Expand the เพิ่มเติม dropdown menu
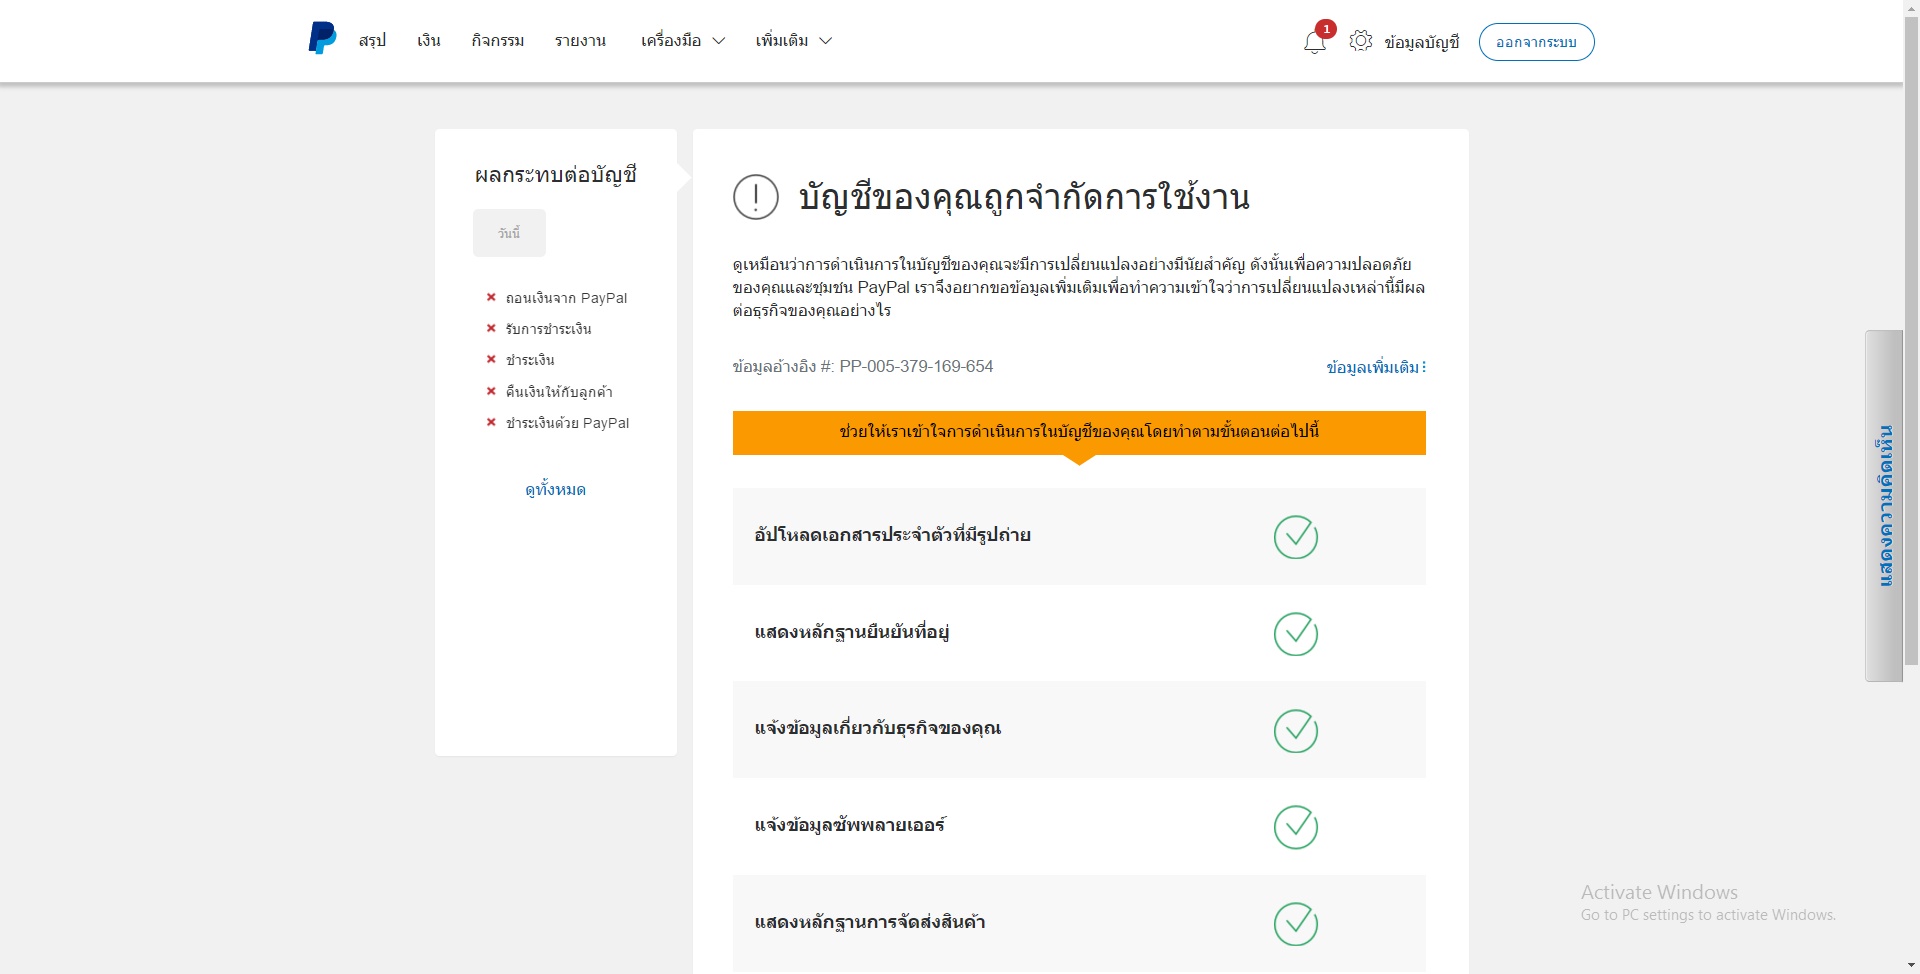1920x974 pixels. click(794, 41)
